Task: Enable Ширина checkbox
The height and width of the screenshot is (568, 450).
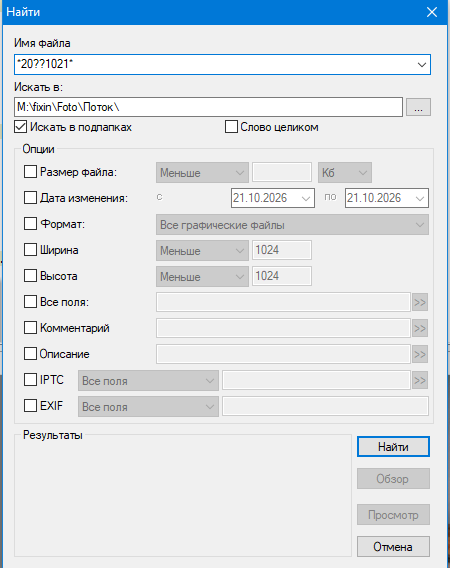Action: tap(30, 250)
